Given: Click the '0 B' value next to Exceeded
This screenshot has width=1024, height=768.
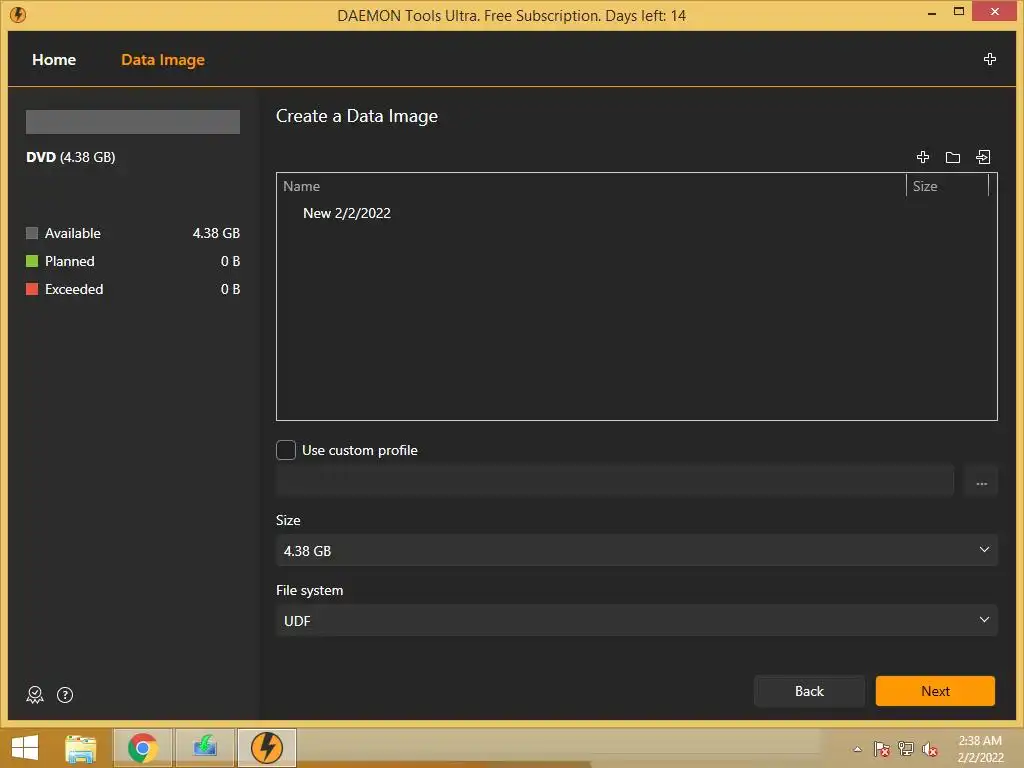Looking at the screenshot, I should pyautogui.click(x=231, y=289).
